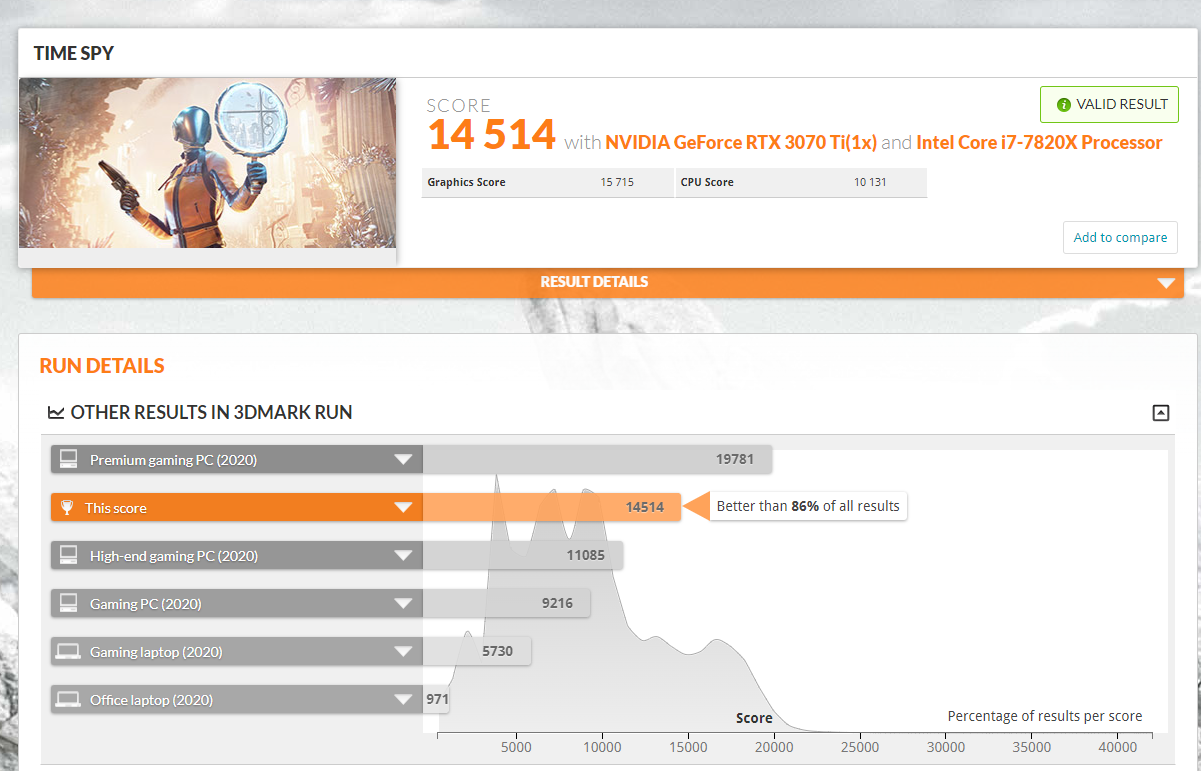Expand the Result Details orange bar arrow
Screen dimensions: 1201x771
click(x=1165, y=283)
